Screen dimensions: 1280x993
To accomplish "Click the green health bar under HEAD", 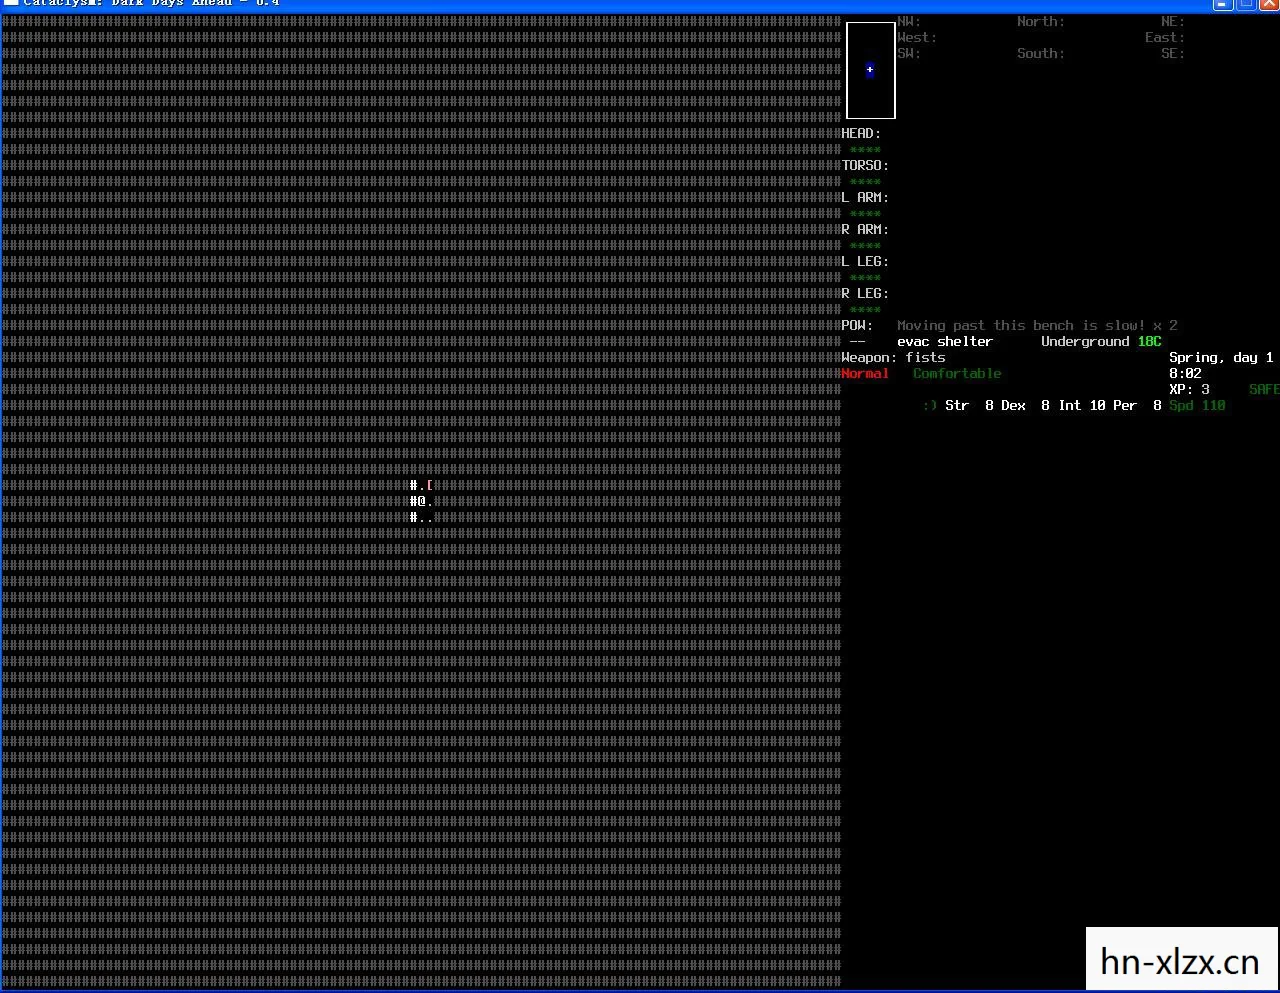I will click(865, 150).
